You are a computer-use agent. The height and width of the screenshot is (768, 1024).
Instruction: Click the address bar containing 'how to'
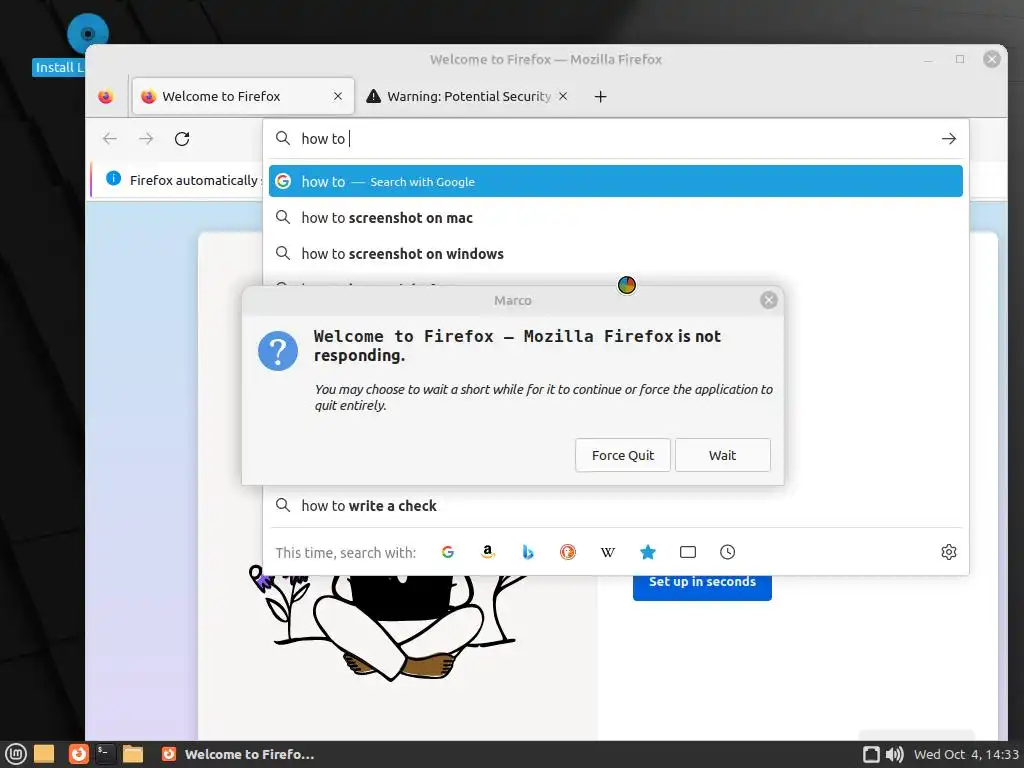pos(614,138)
